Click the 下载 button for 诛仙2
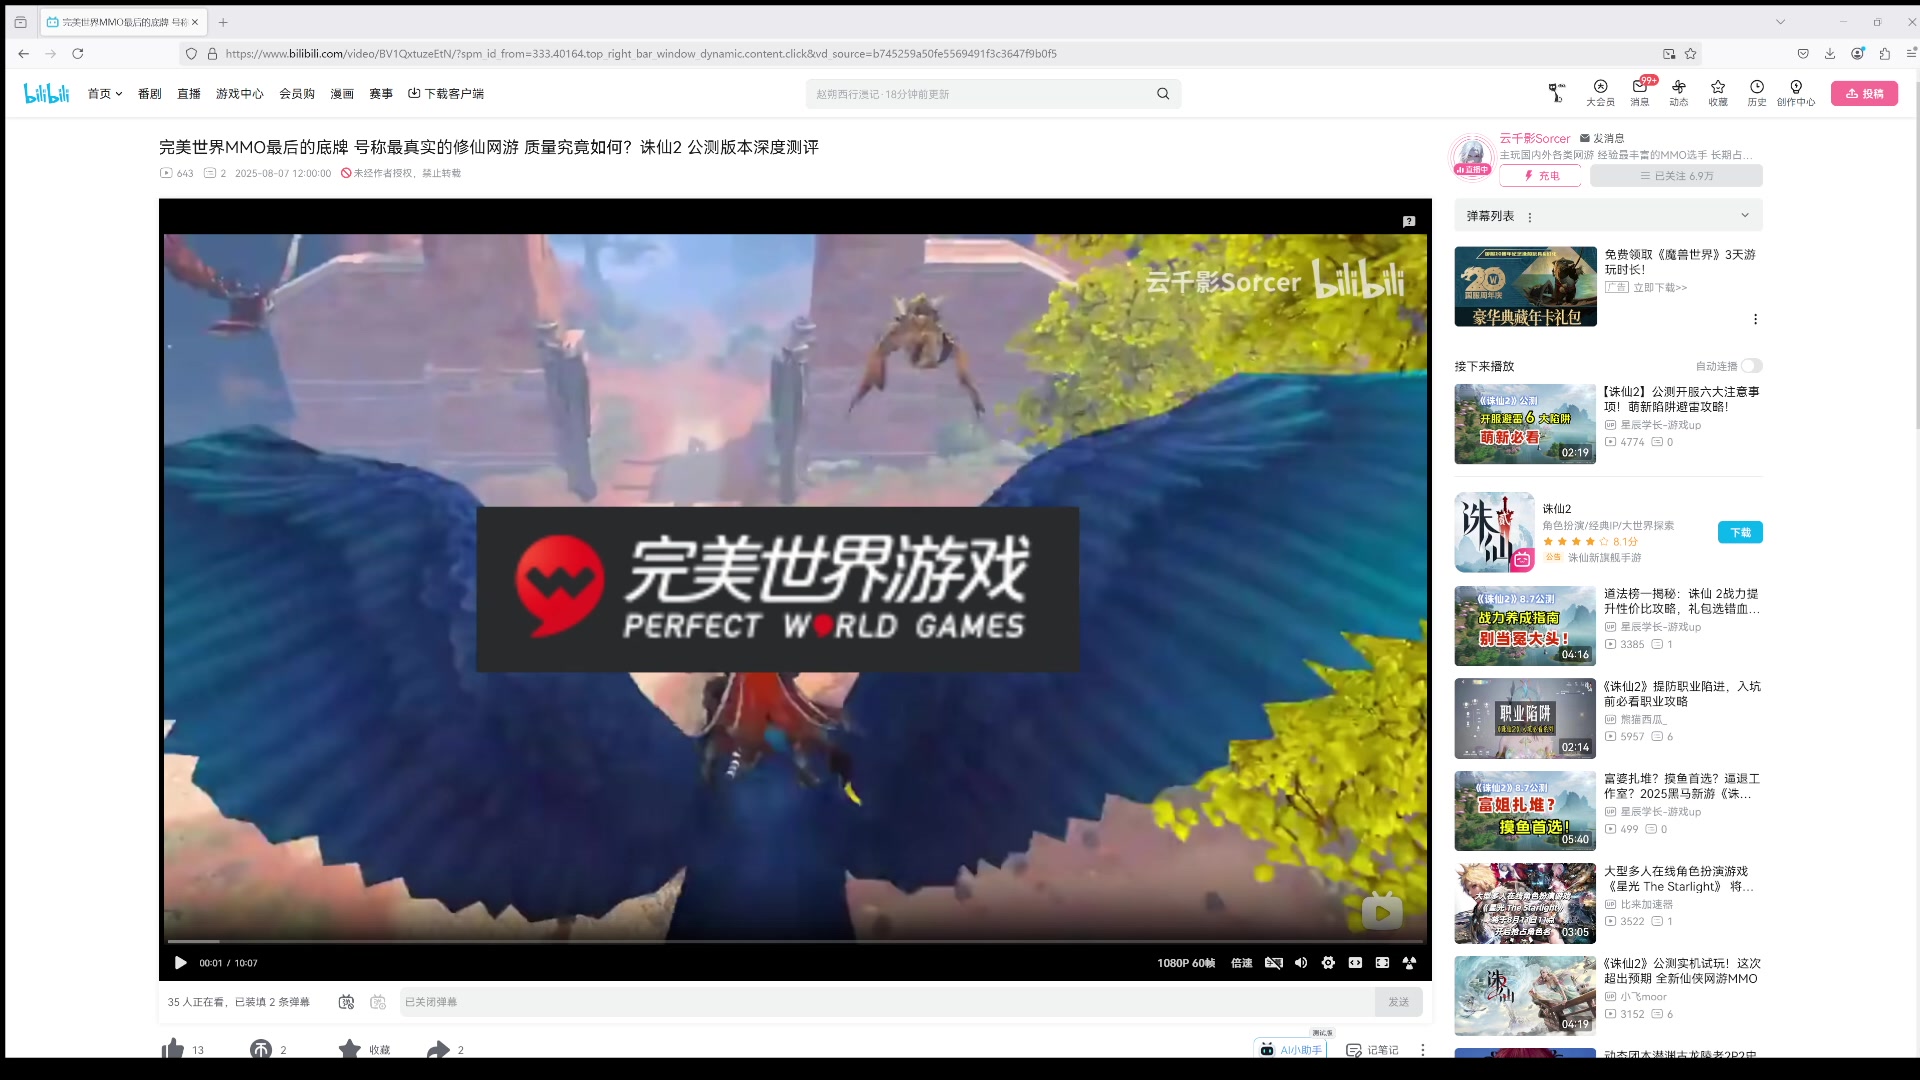Image resolution: width=1920 pixels, height=1080 pixels. pos(1740,533)
